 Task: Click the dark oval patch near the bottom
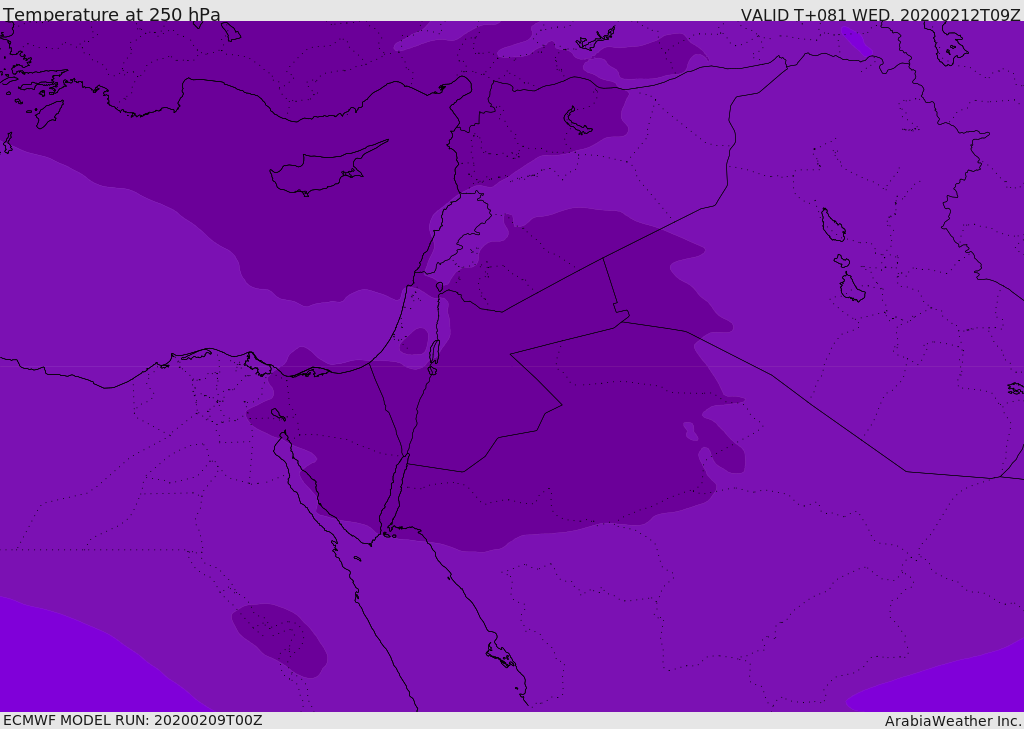pyautogui.click(x=279, y=637)
